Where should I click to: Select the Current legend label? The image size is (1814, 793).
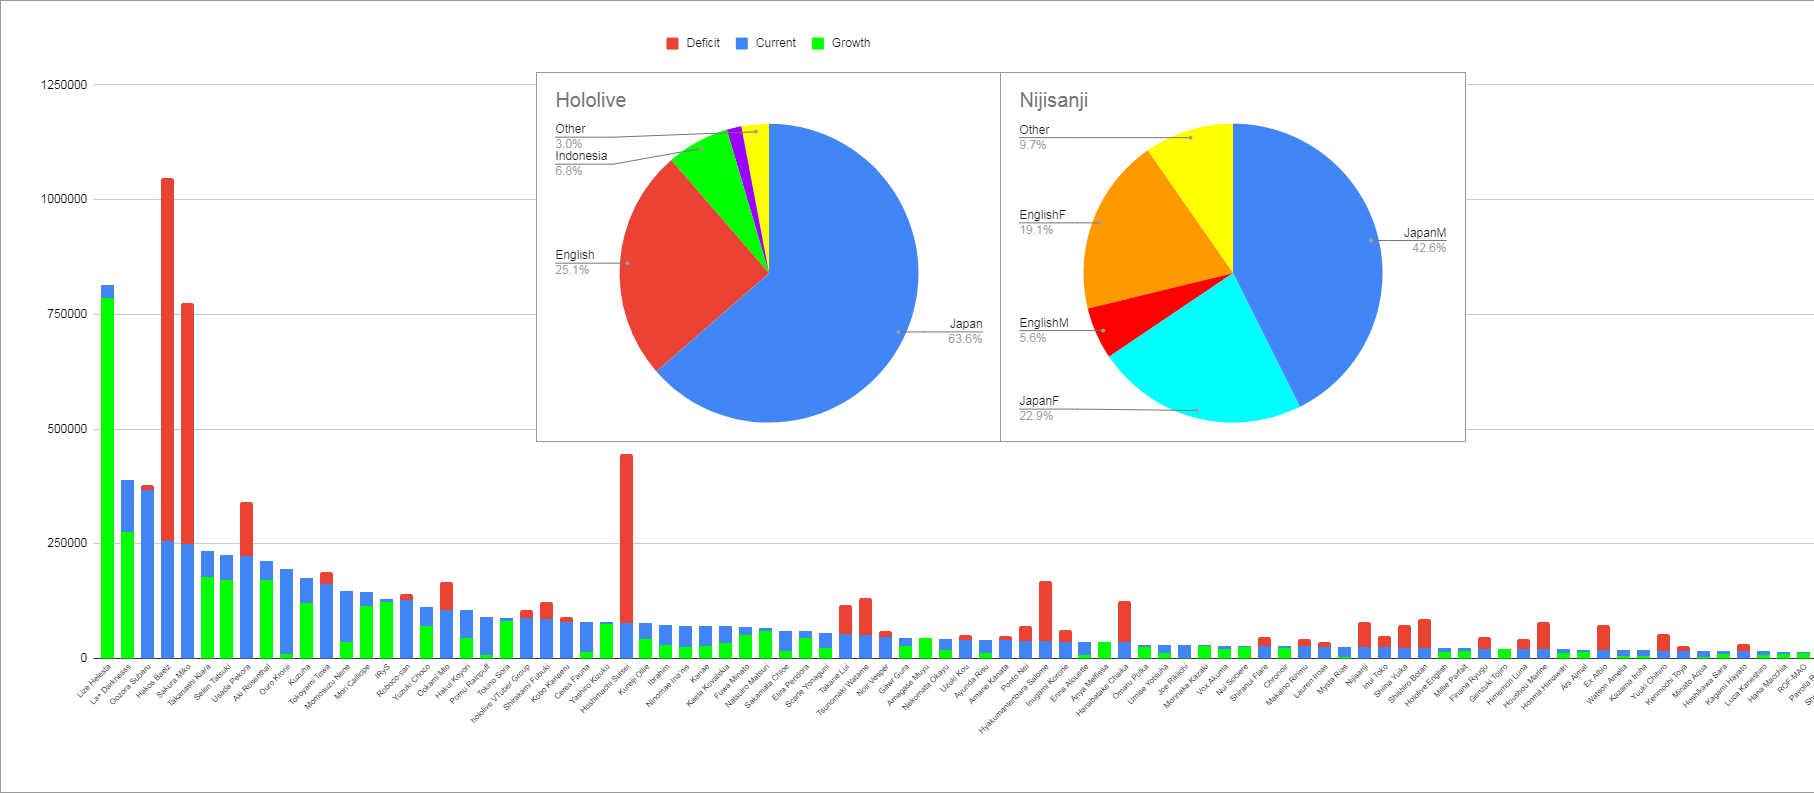(776, 43)
